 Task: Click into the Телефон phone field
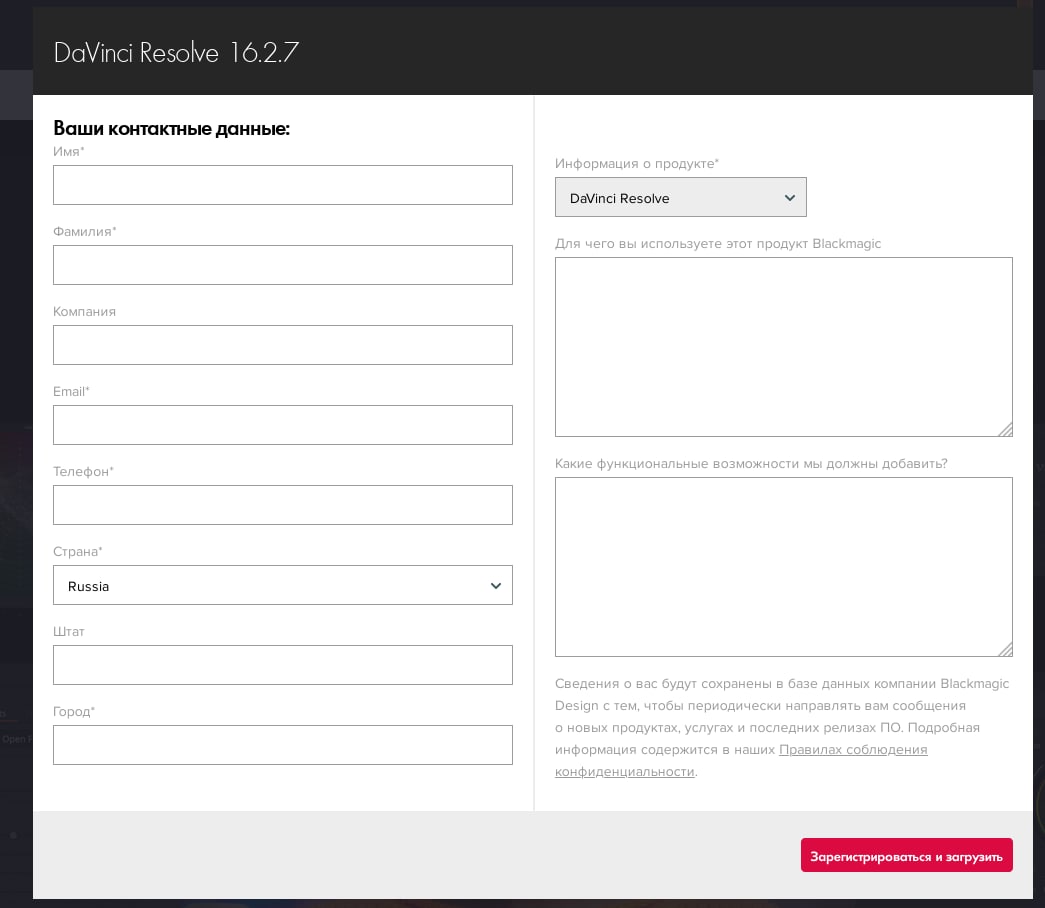click(x=283, y=505)
